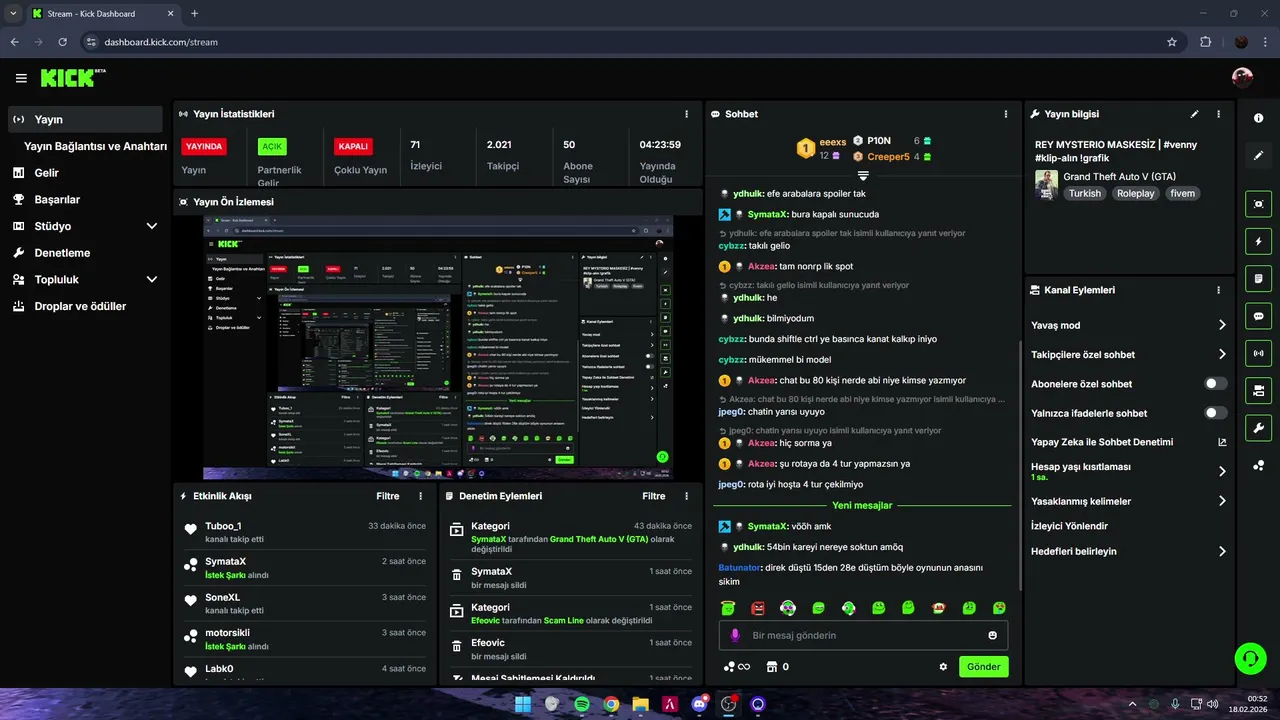Viewport: 1280px width, 720px height.
Task: Expand the Topluluk sidebar section
Action: [x=152, y=280]
